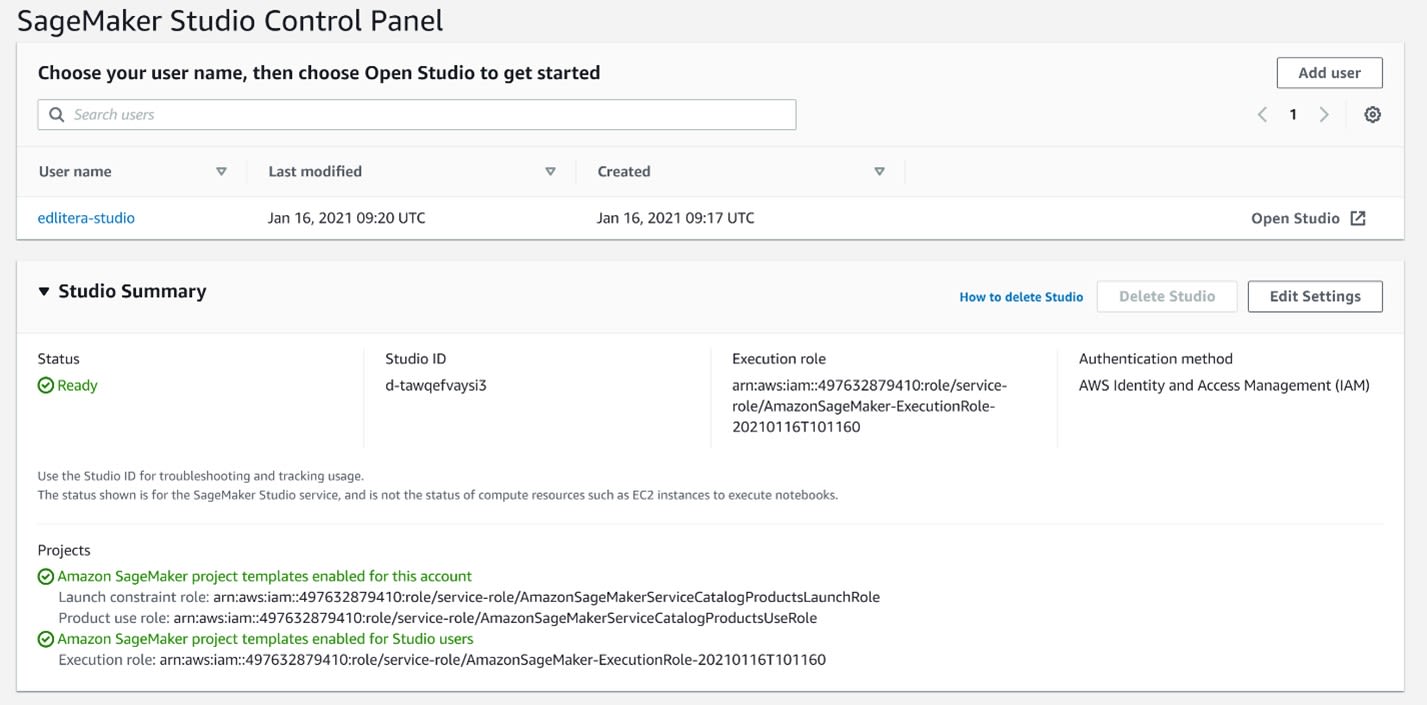The image size is (1427, 705).
Task: Click the Delete Studio button
Action: [1167, 296]
